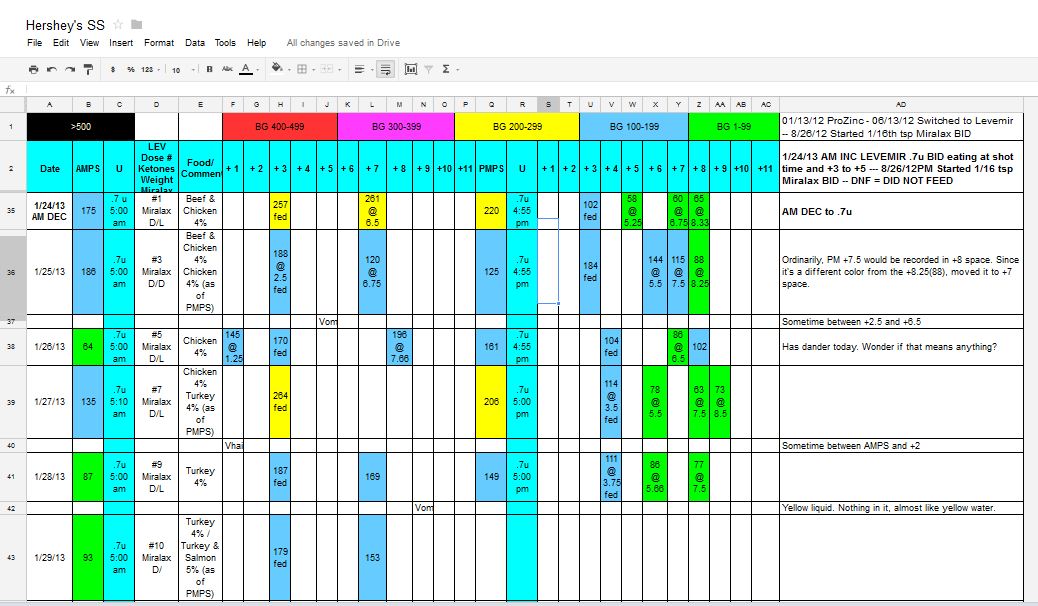Expand the 123 number formats dropdown
The image size is (1038, 606).
pyautogui.click(x=150, y=69)
